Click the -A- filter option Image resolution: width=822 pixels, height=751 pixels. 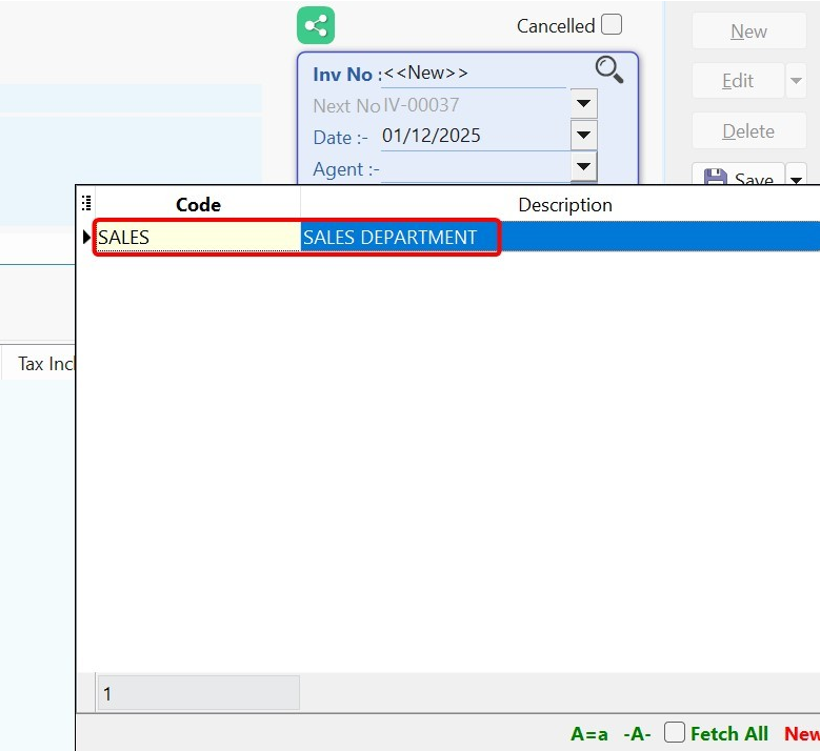637,733
